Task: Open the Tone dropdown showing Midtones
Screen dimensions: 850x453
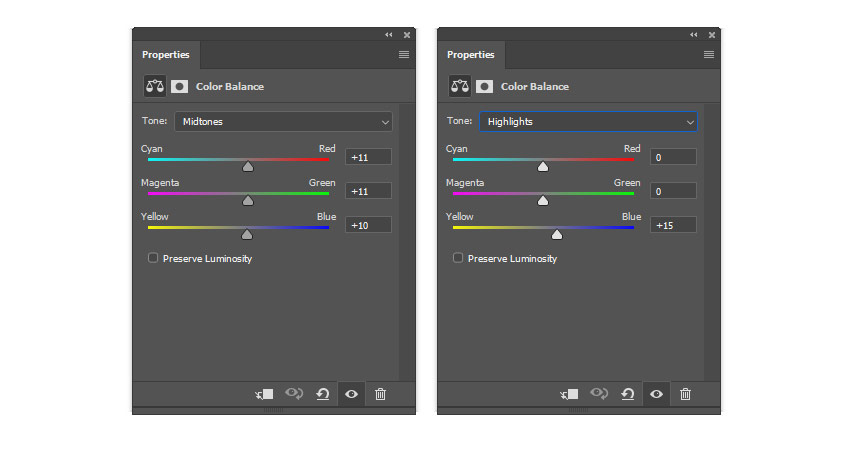Action: 284,121
